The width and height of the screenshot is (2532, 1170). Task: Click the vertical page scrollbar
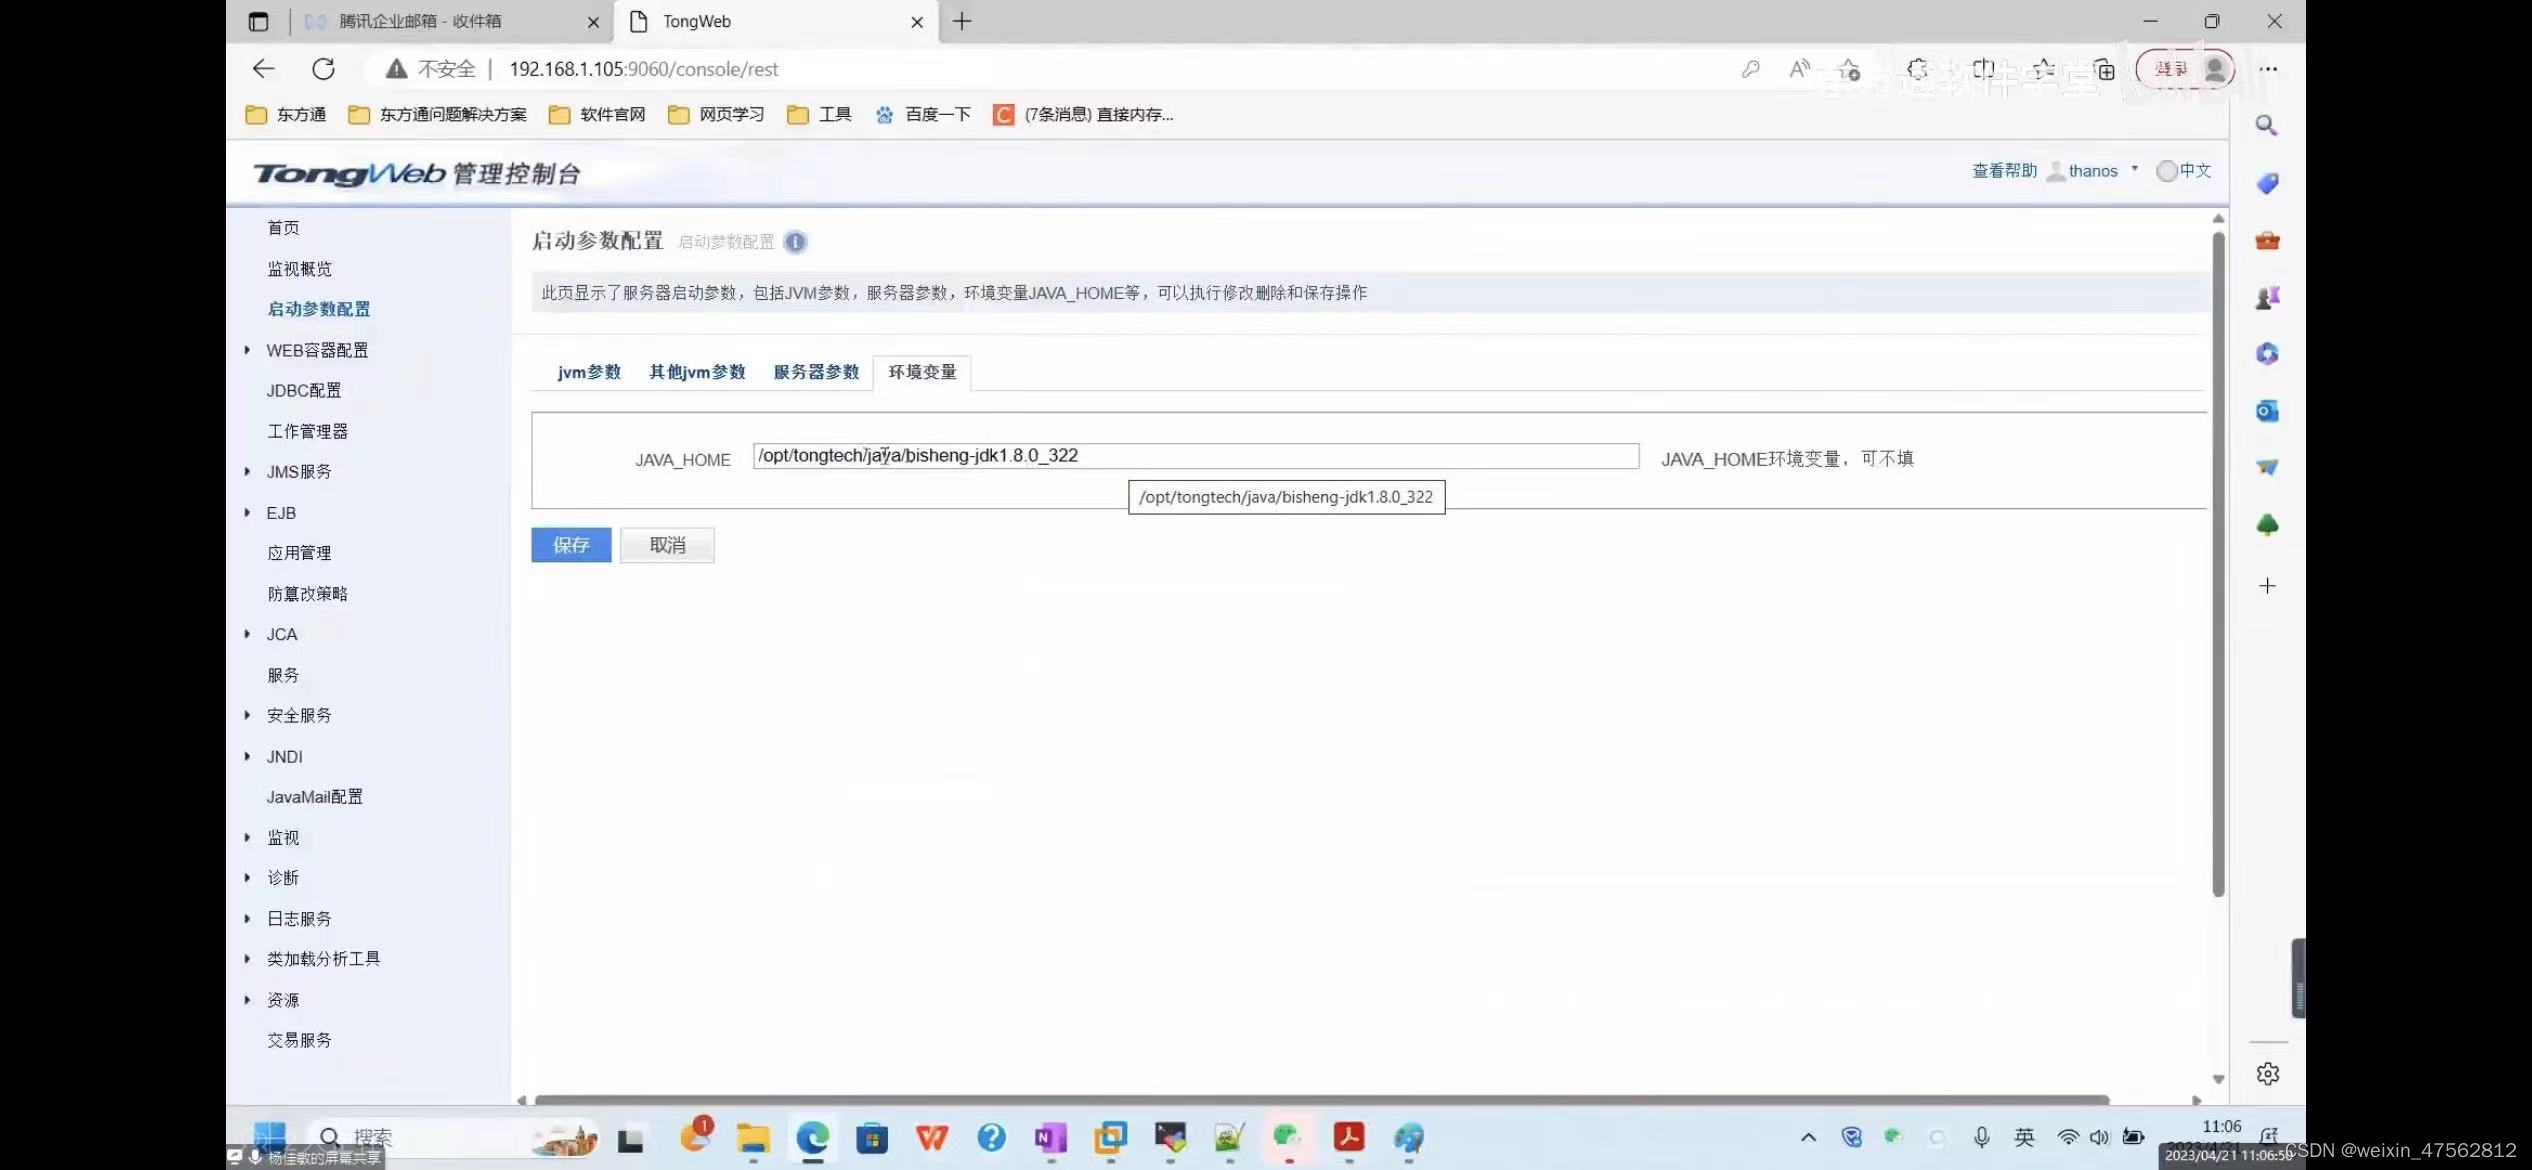(x=2218, y=560)
